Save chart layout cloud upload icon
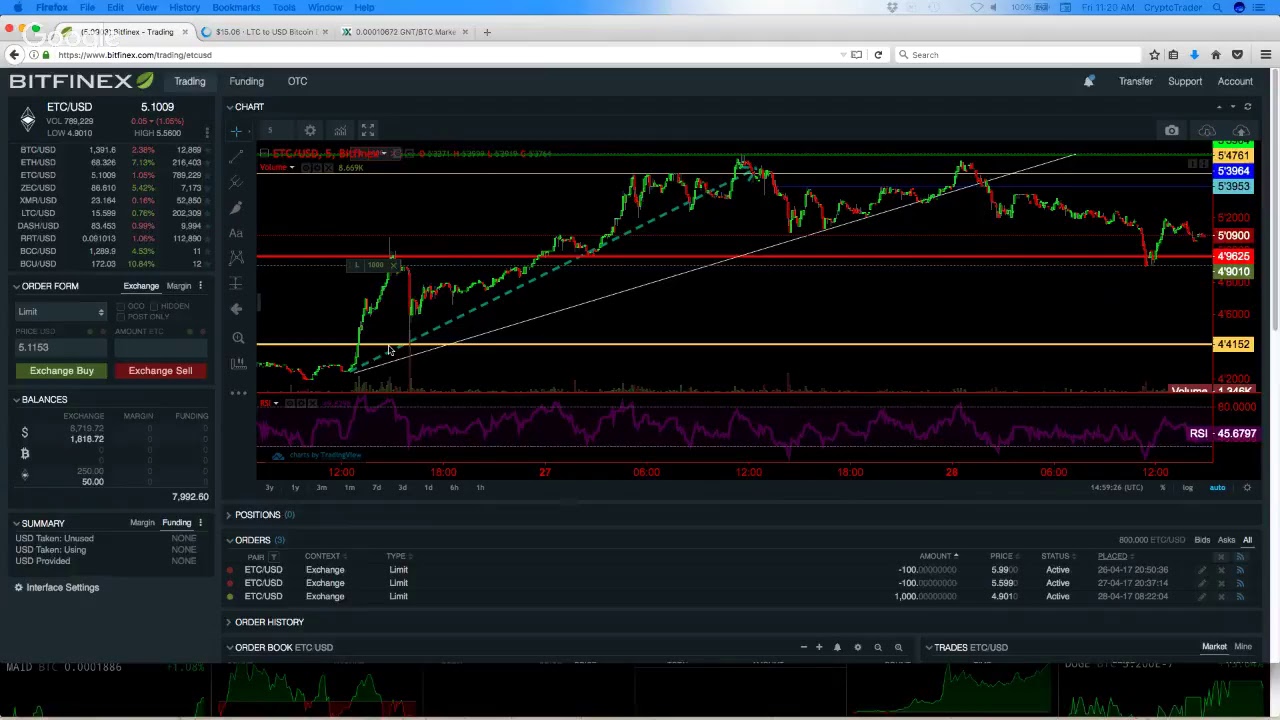 pyautogui.click(x=1241, y=131)
